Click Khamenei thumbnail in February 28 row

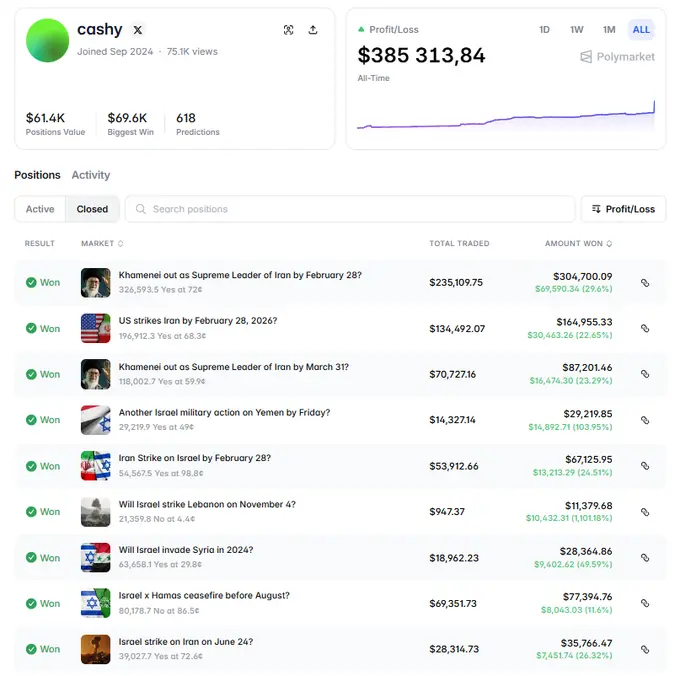click(x=95, y=282)
